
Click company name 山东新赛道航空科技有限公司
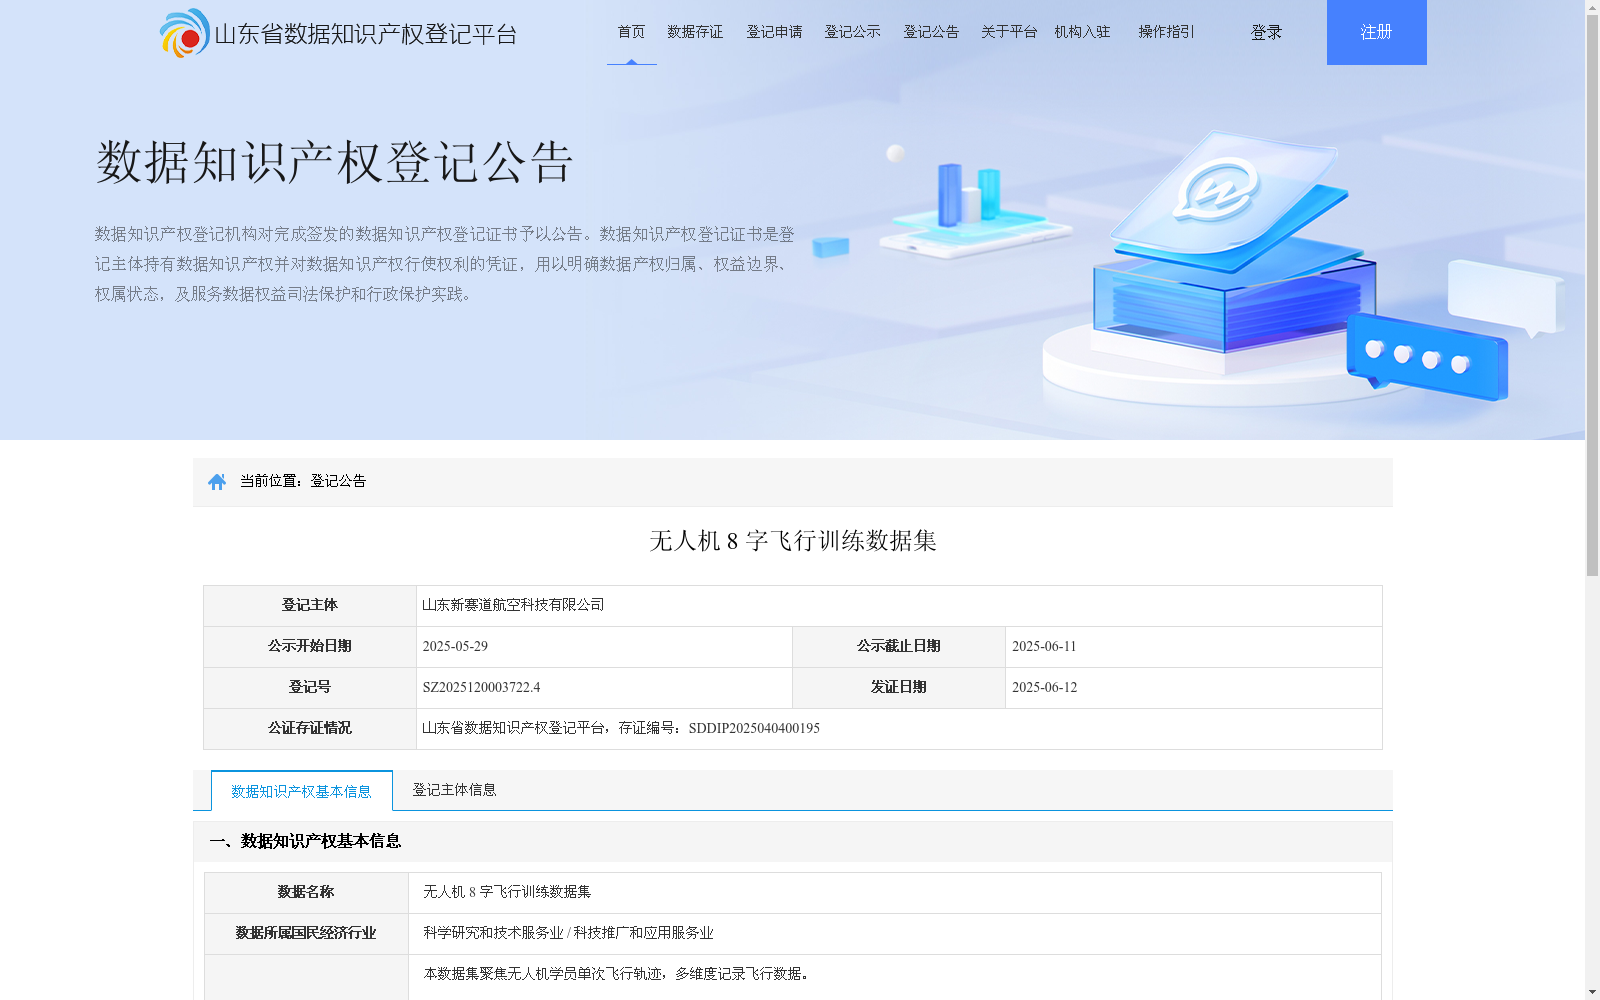pos(513,605)
